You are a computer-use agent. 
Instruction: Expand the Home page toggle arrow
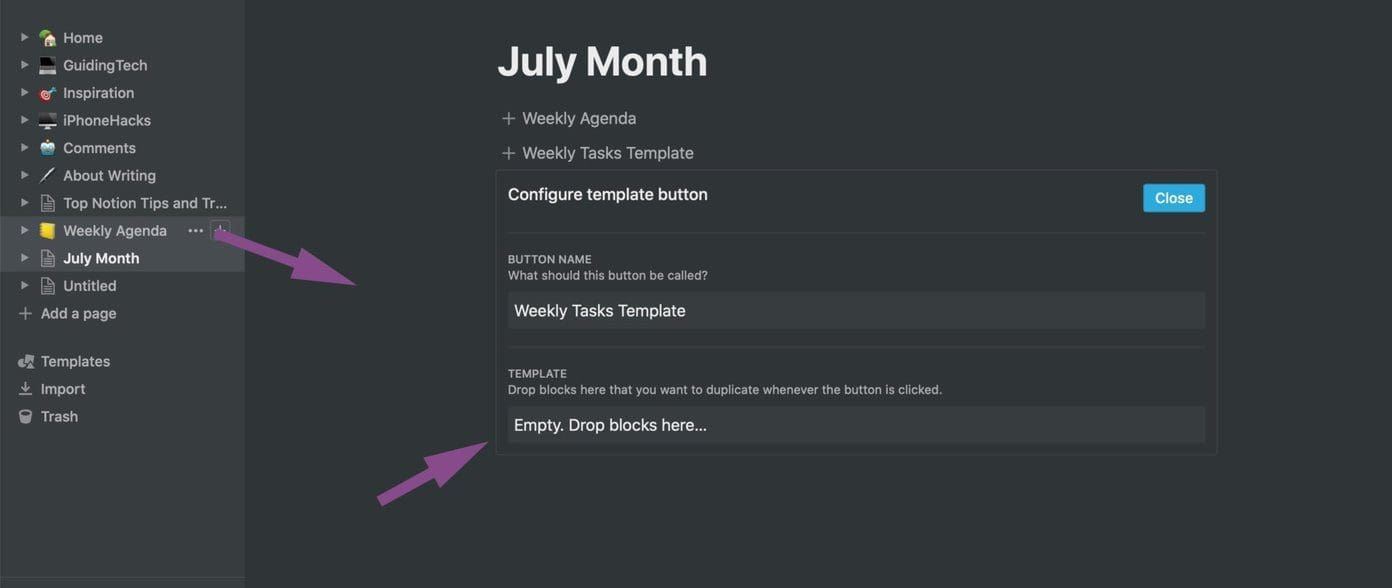(x=25, y=37)
